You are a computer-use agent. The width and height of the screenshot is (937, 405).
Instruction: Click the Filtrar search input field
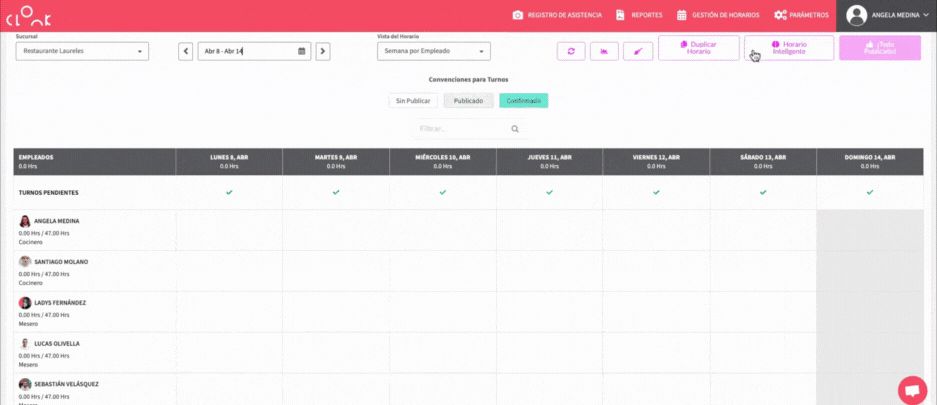460,129
